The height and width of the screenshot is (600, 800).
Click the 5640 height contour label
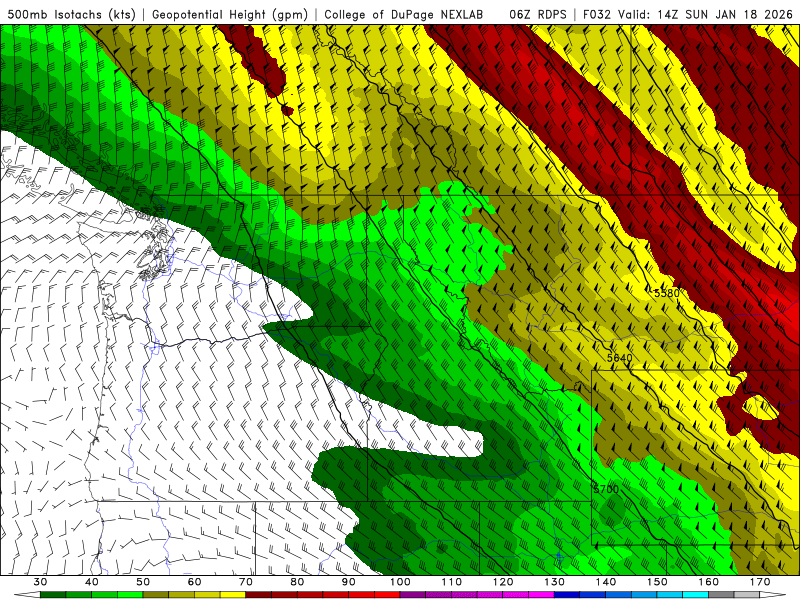619,358
